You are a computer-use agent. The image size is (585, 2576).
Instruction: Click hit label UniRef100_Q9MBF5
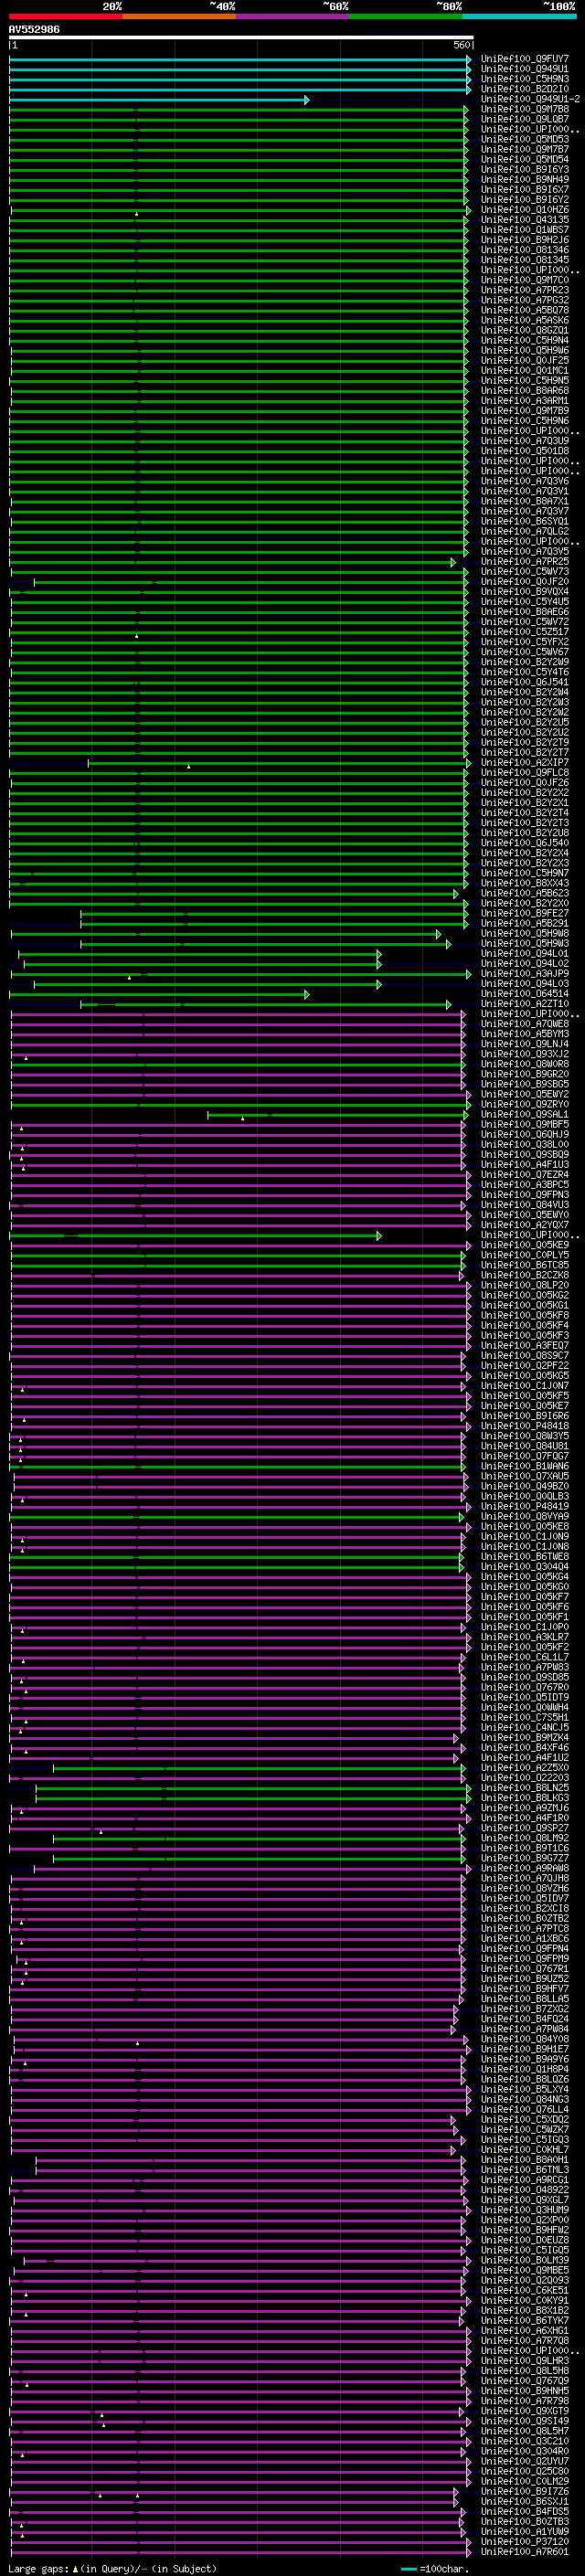point(524,1125)
